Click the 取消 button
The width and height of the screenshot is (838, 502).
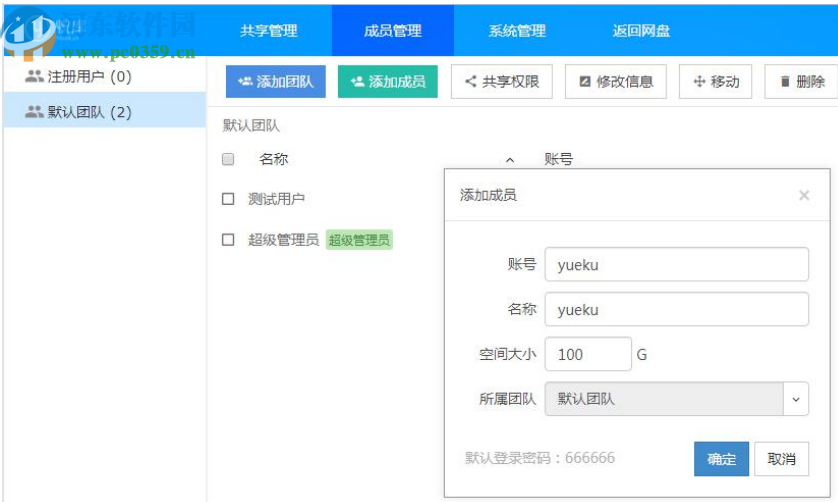tap(781, 459)
